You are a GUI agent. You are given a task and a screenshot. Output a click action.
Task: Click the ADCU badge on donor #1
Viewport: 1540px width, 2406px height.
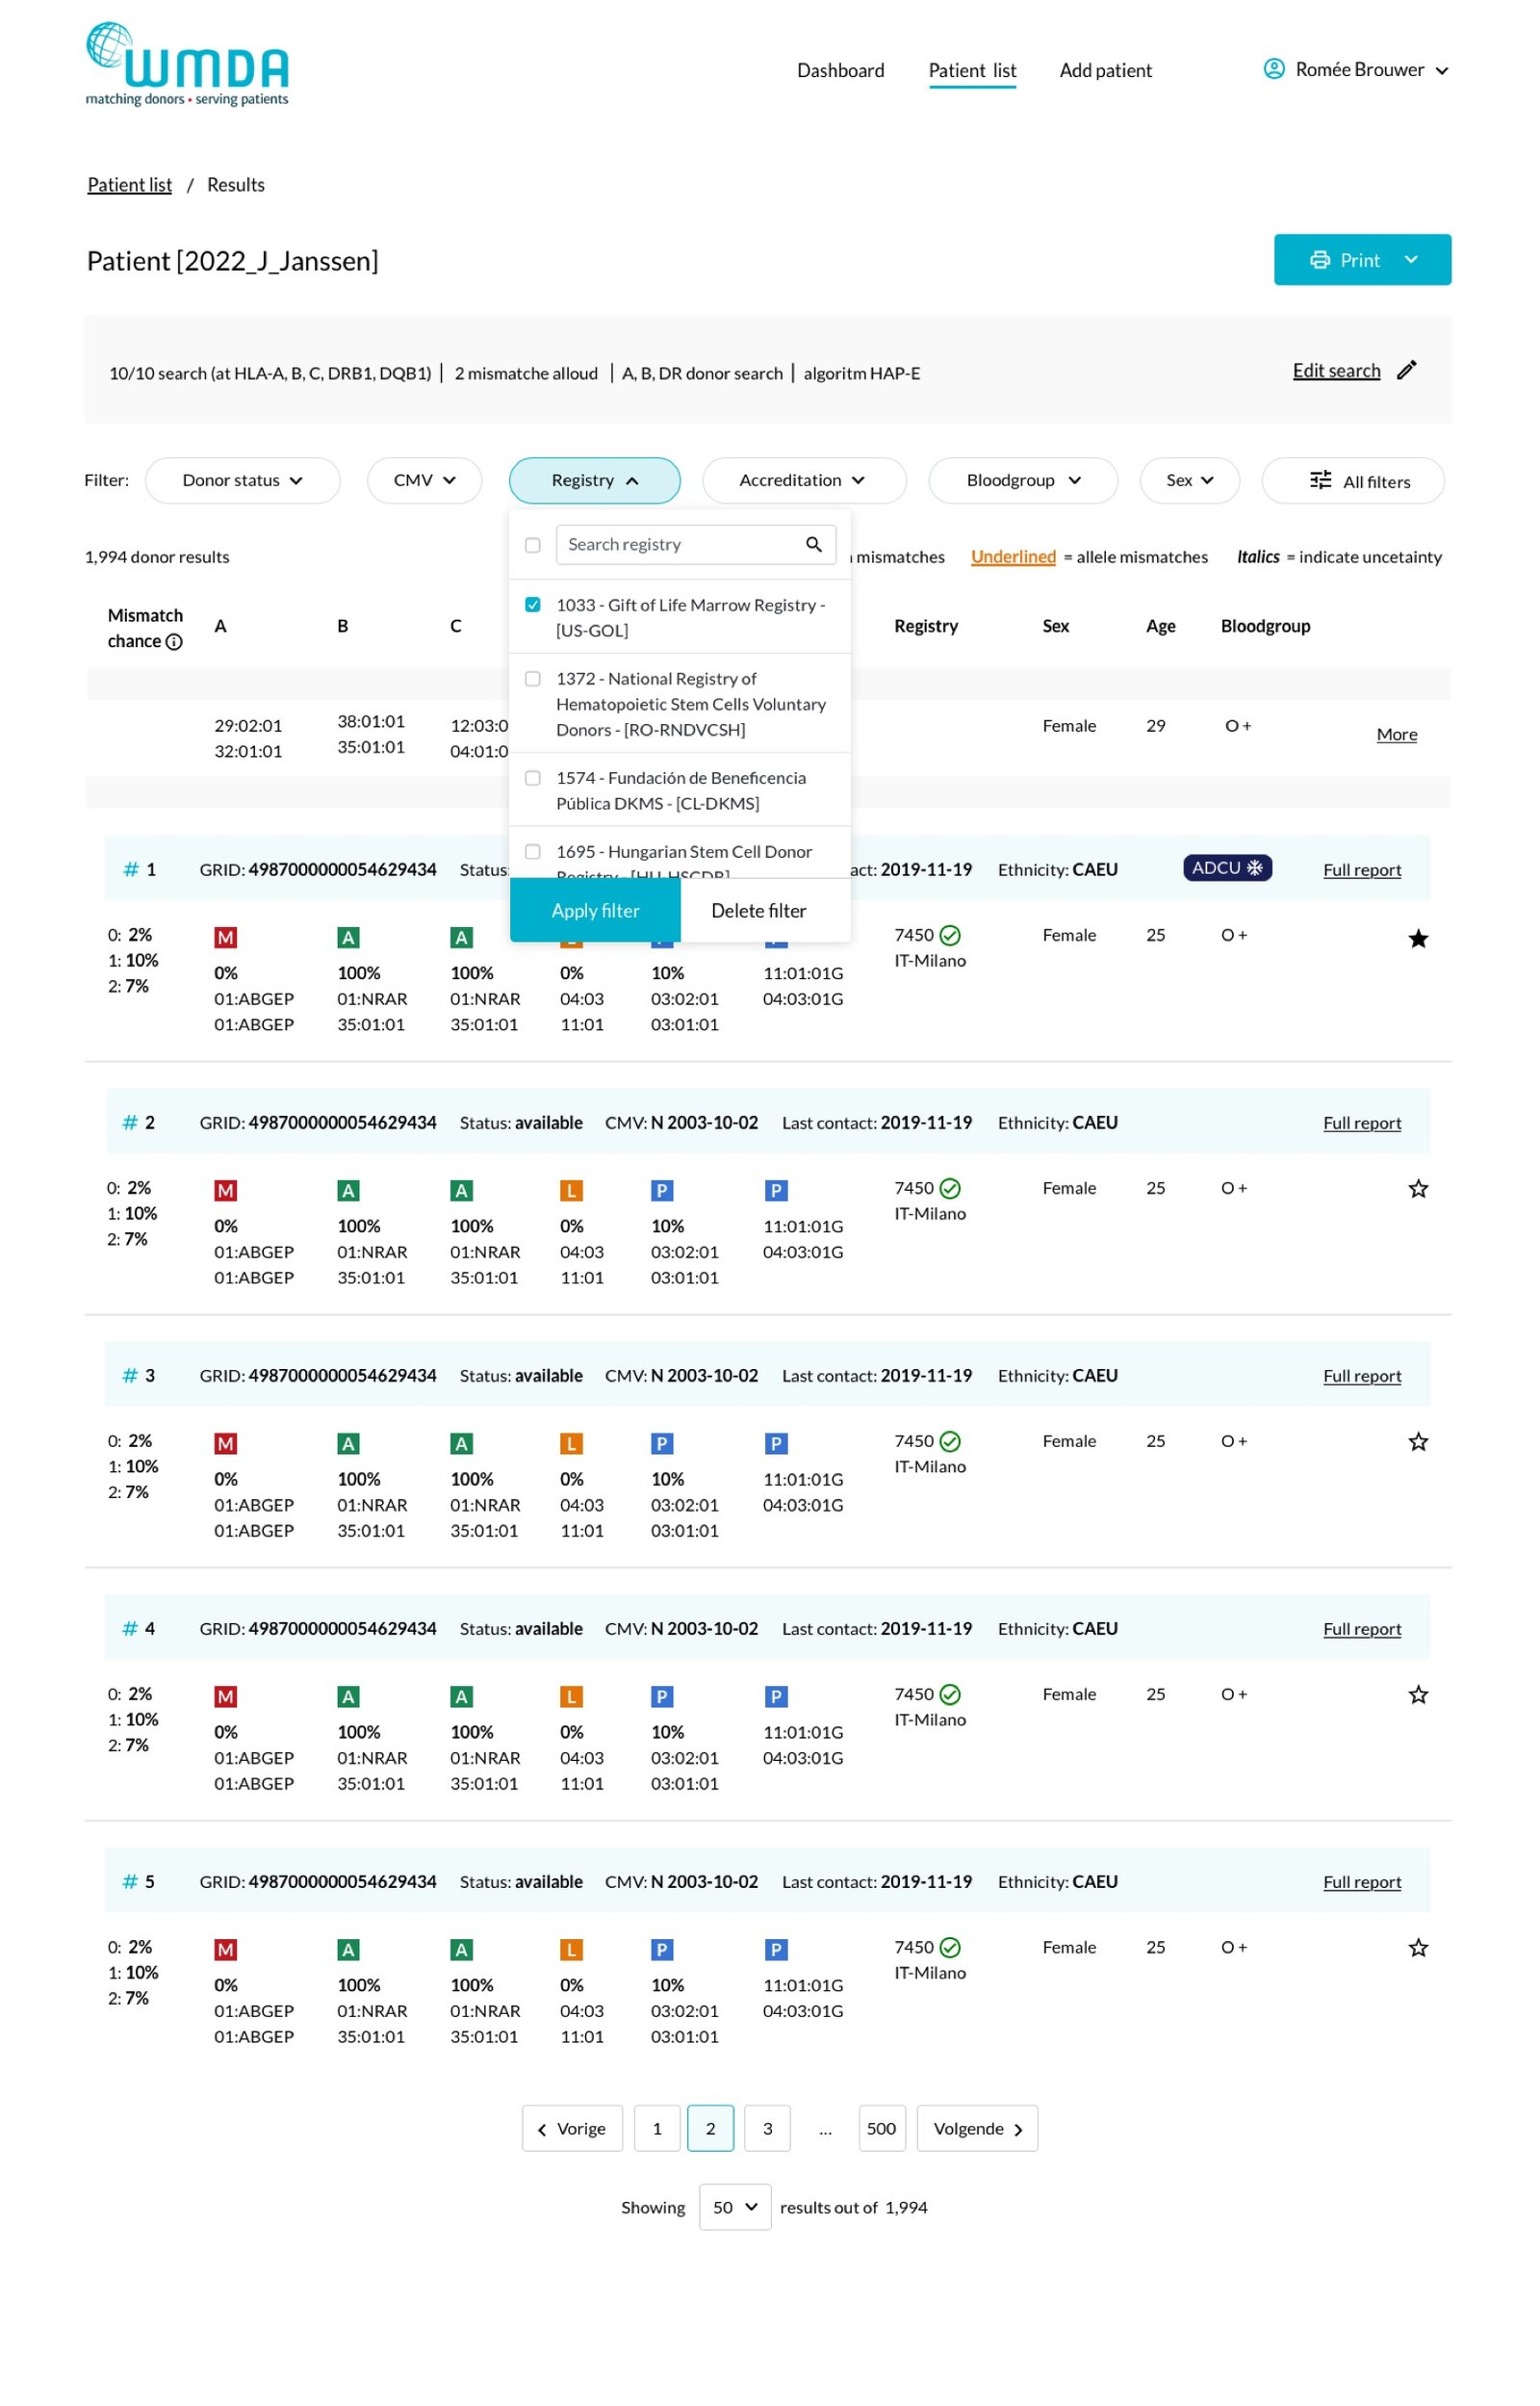point(1226,868)
